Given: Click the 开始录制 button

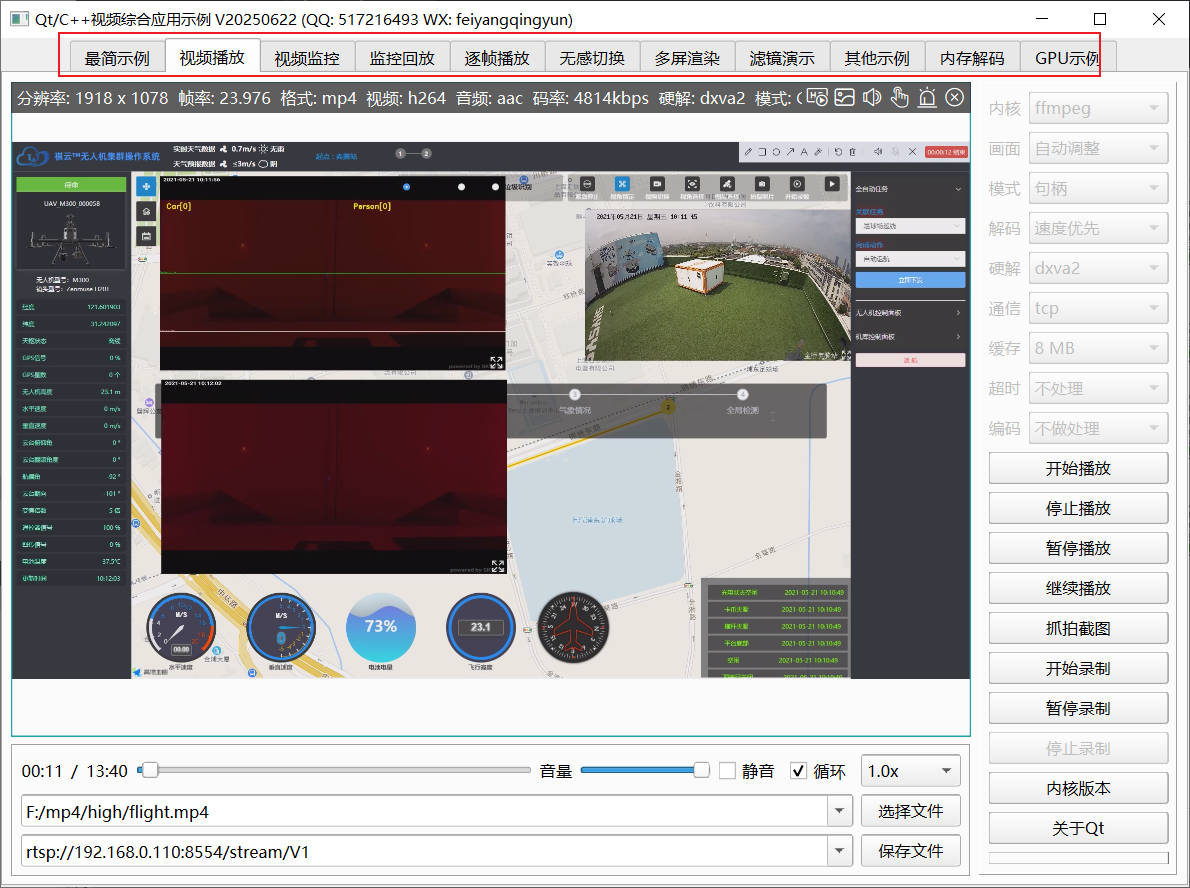Looking at the screenshot, I should 1078,668.
